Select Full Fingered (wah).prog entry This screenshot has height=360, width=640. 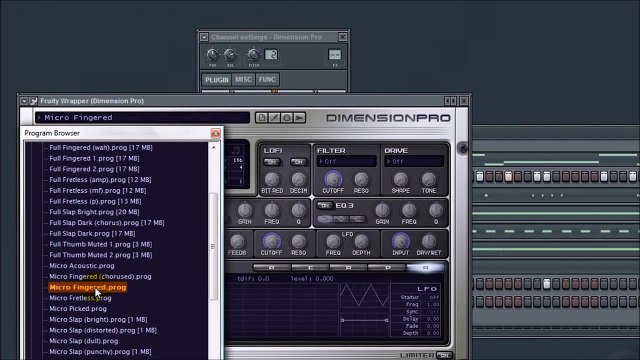[101, 147]
